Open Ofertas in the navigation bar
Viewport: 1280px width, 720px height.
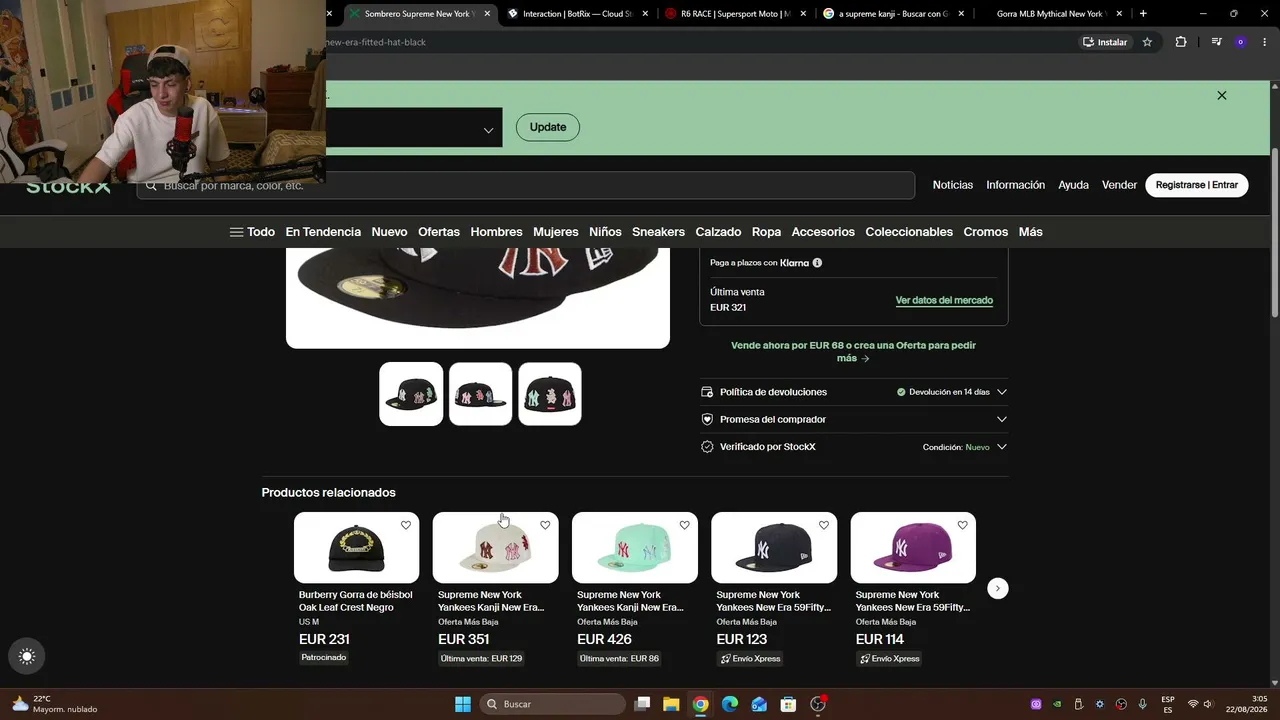pyautogui.click(x=439, y=232)
